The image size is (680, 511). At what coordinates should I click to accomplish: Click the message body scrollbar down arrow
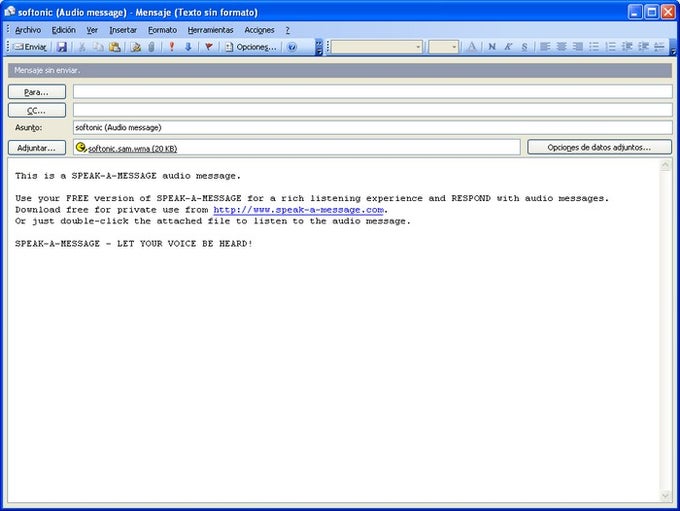[665, 495]
